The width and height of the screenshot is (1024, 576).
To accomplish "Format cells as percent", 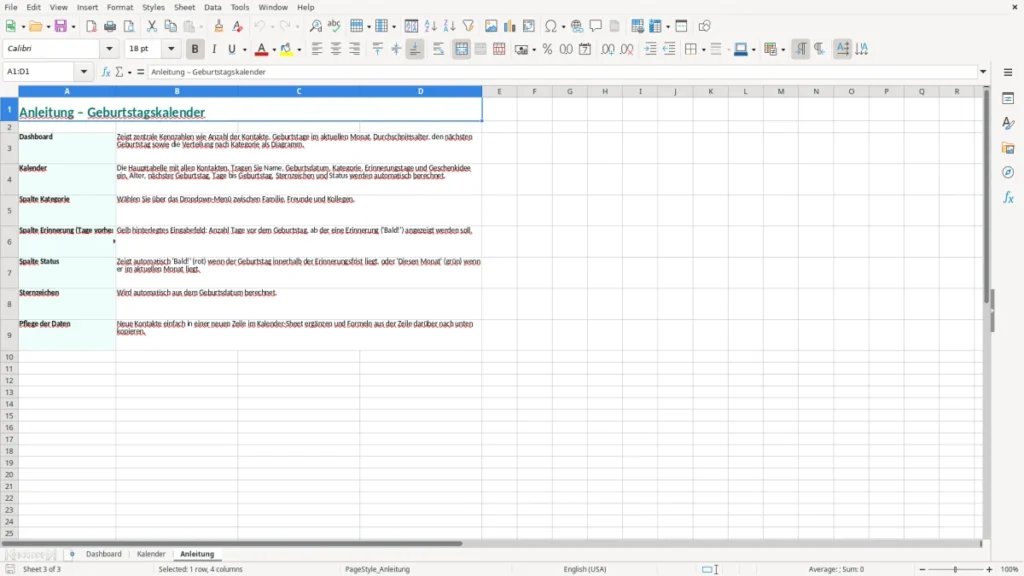I will tap(547, 49).
